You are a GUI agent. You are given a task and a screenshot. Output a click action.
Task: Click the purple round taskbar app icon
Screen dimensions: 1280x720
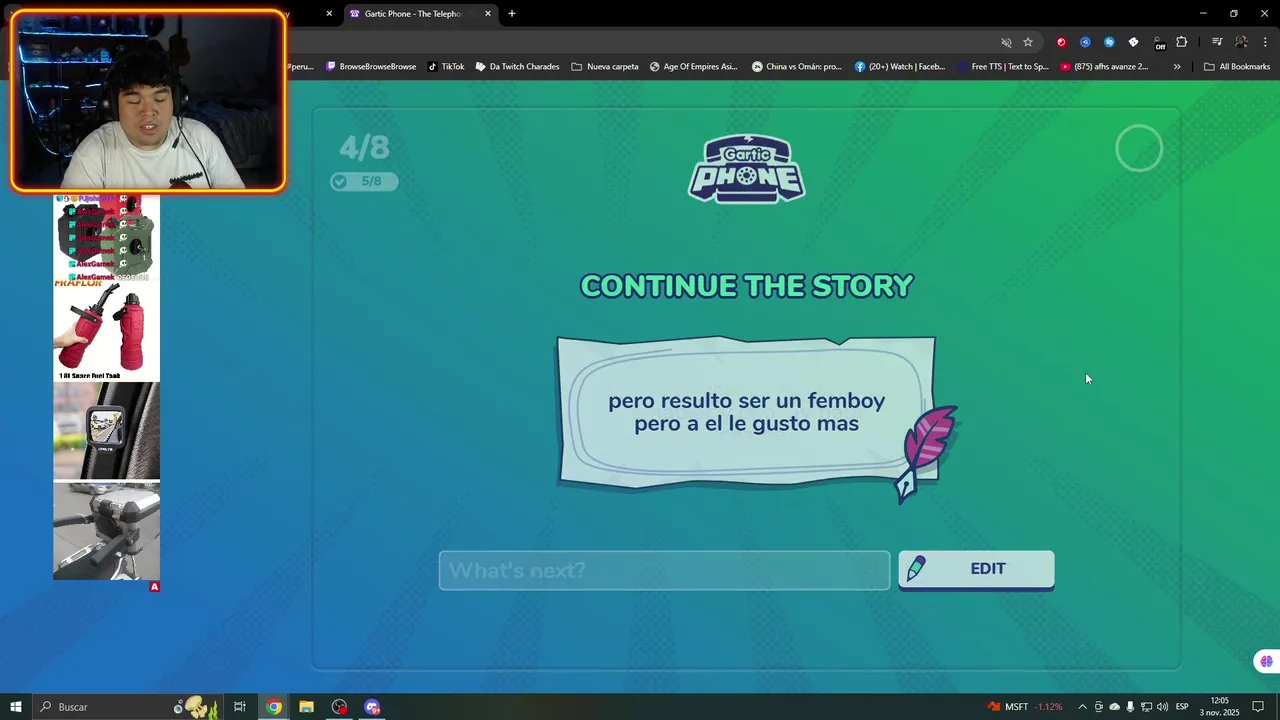coord(373,707)
